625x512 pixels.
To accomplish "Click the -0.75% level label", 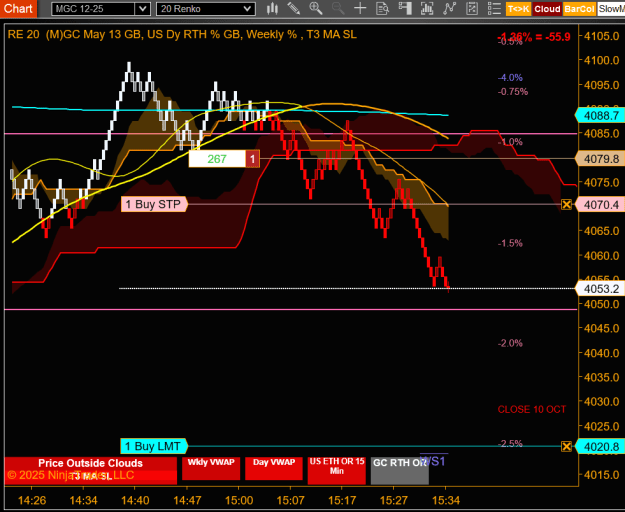I will tap(513, 92).
